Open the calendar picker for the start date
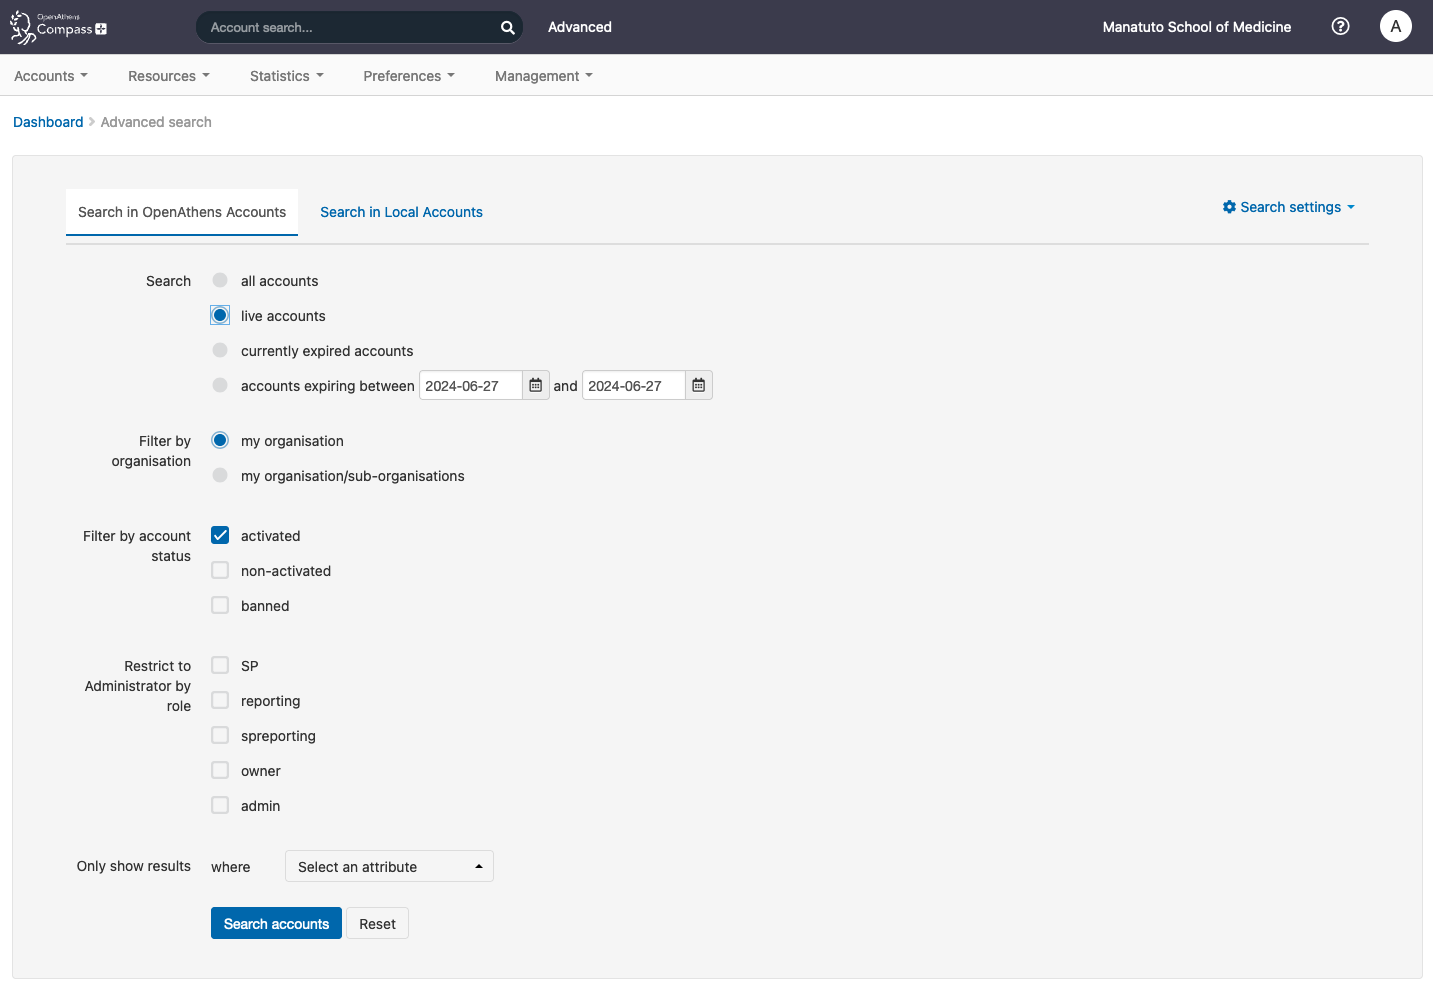This screenshot has height=994, width=1433. pyautogui.click(x=536, y=384)
